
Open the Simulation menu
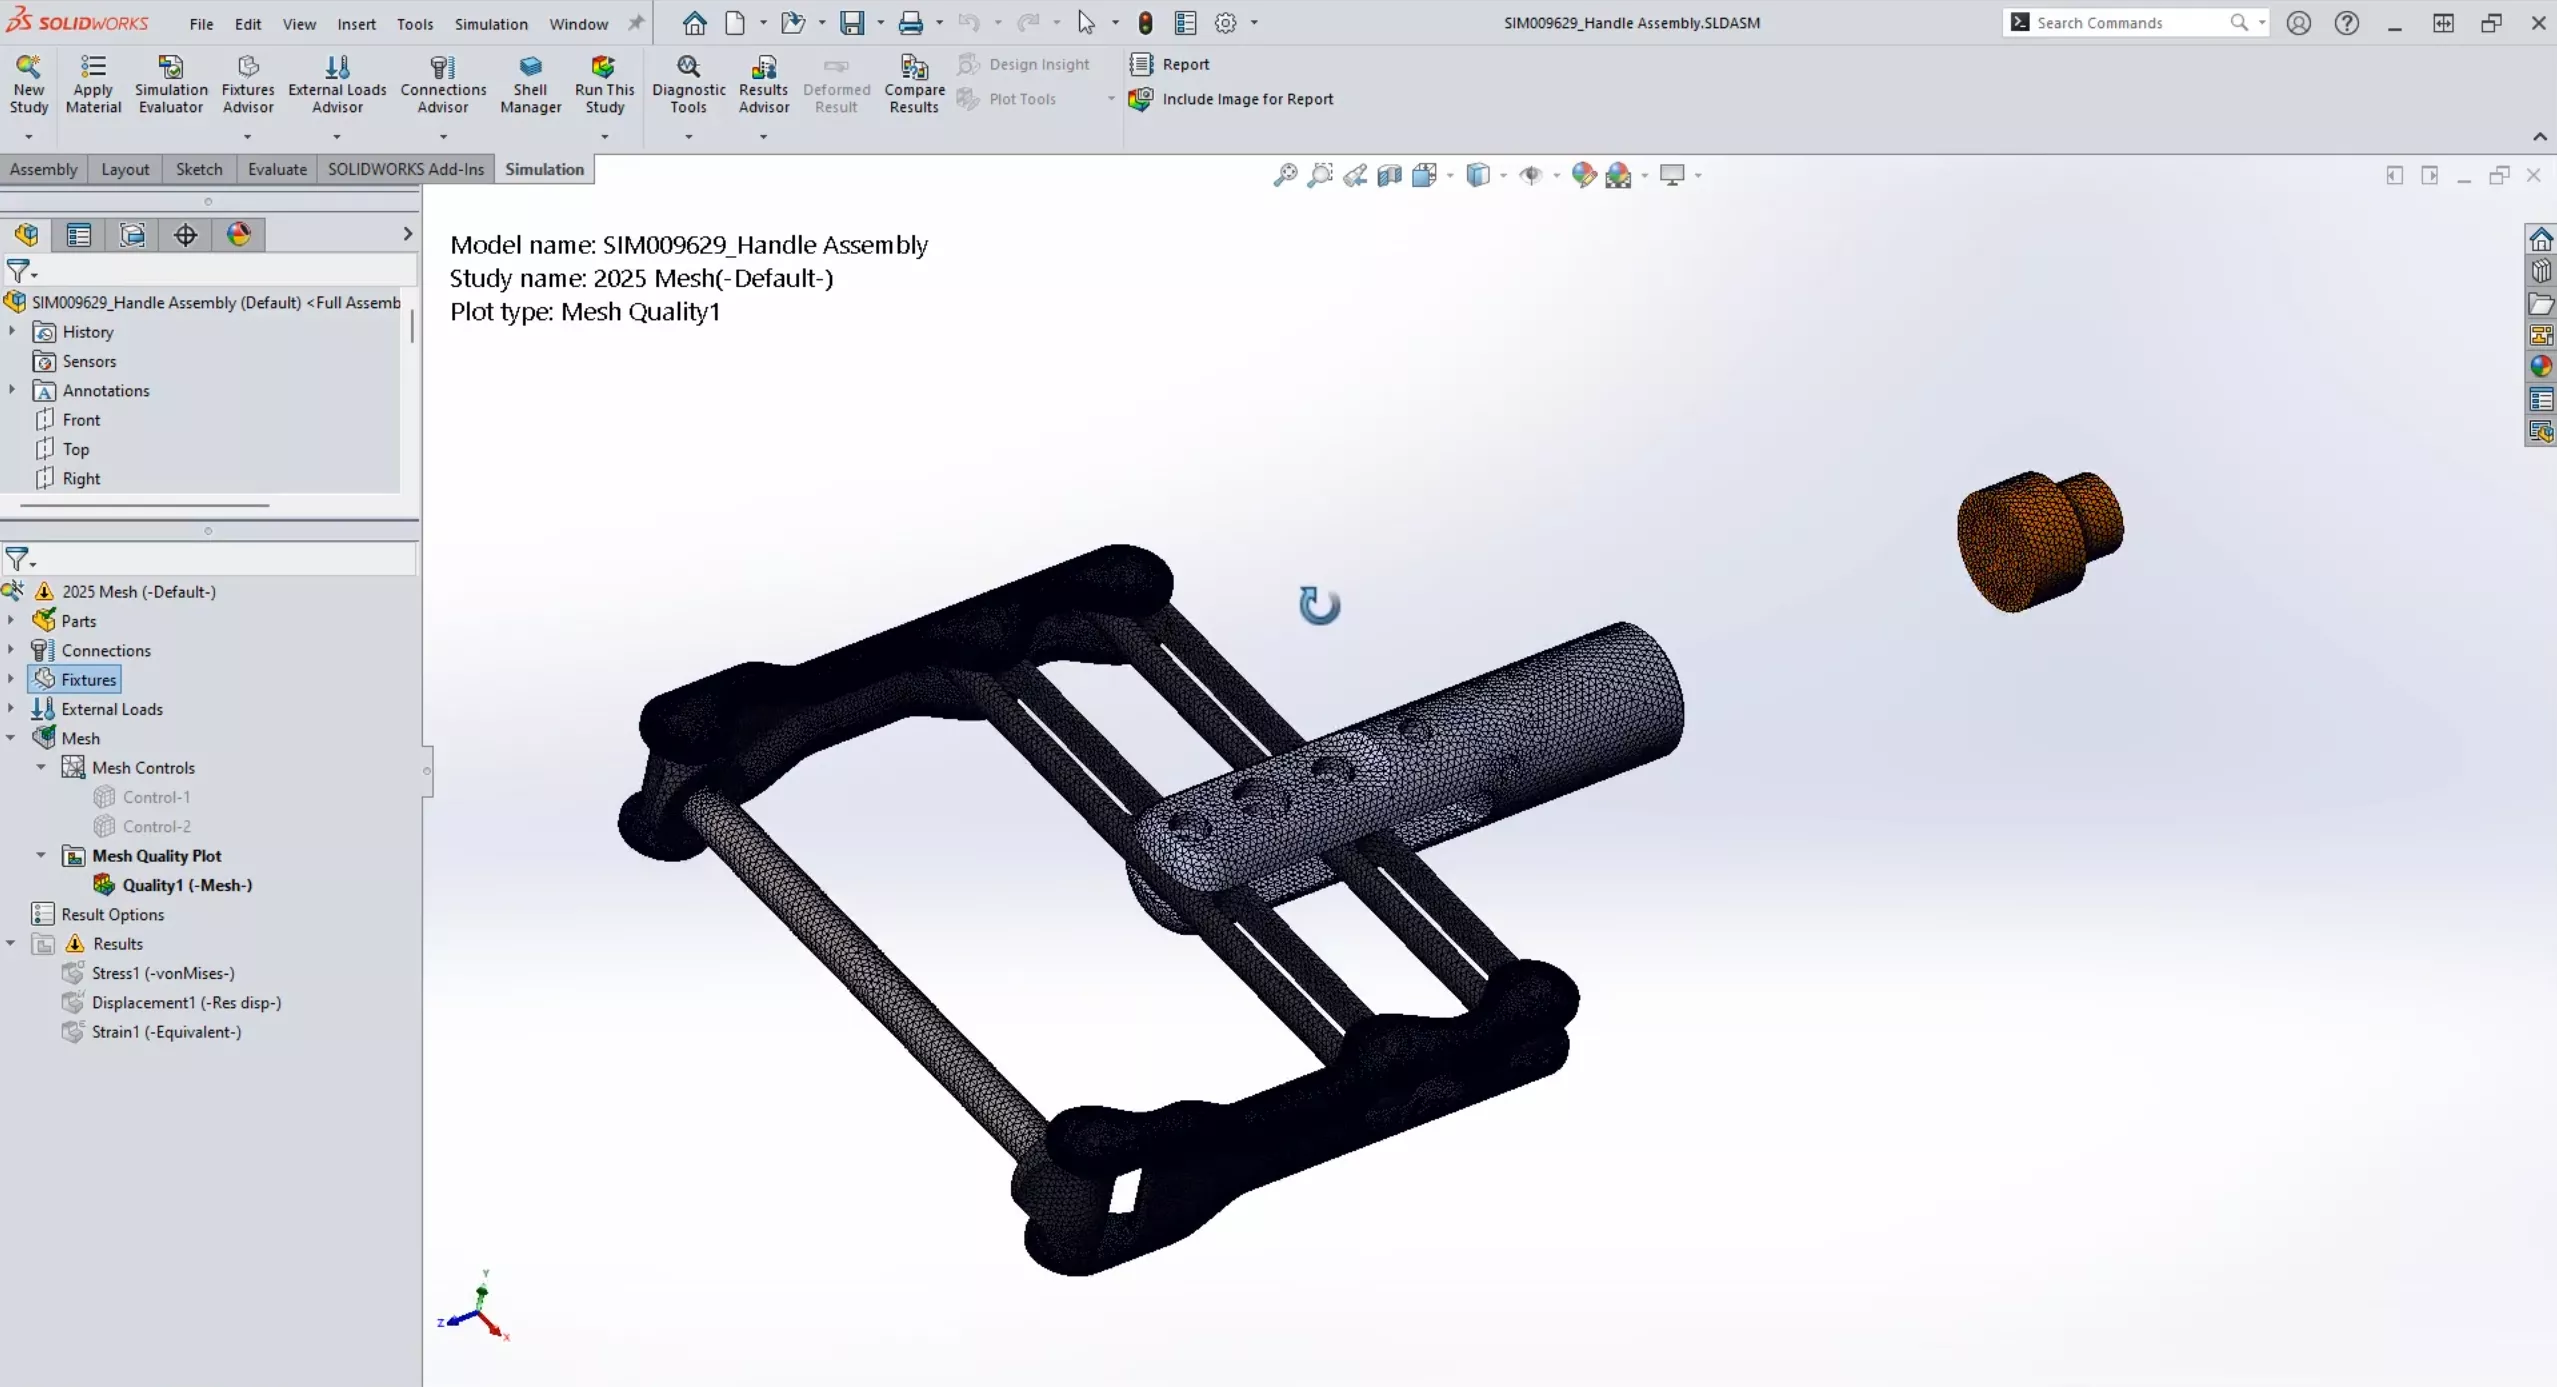tap(491, 24)
